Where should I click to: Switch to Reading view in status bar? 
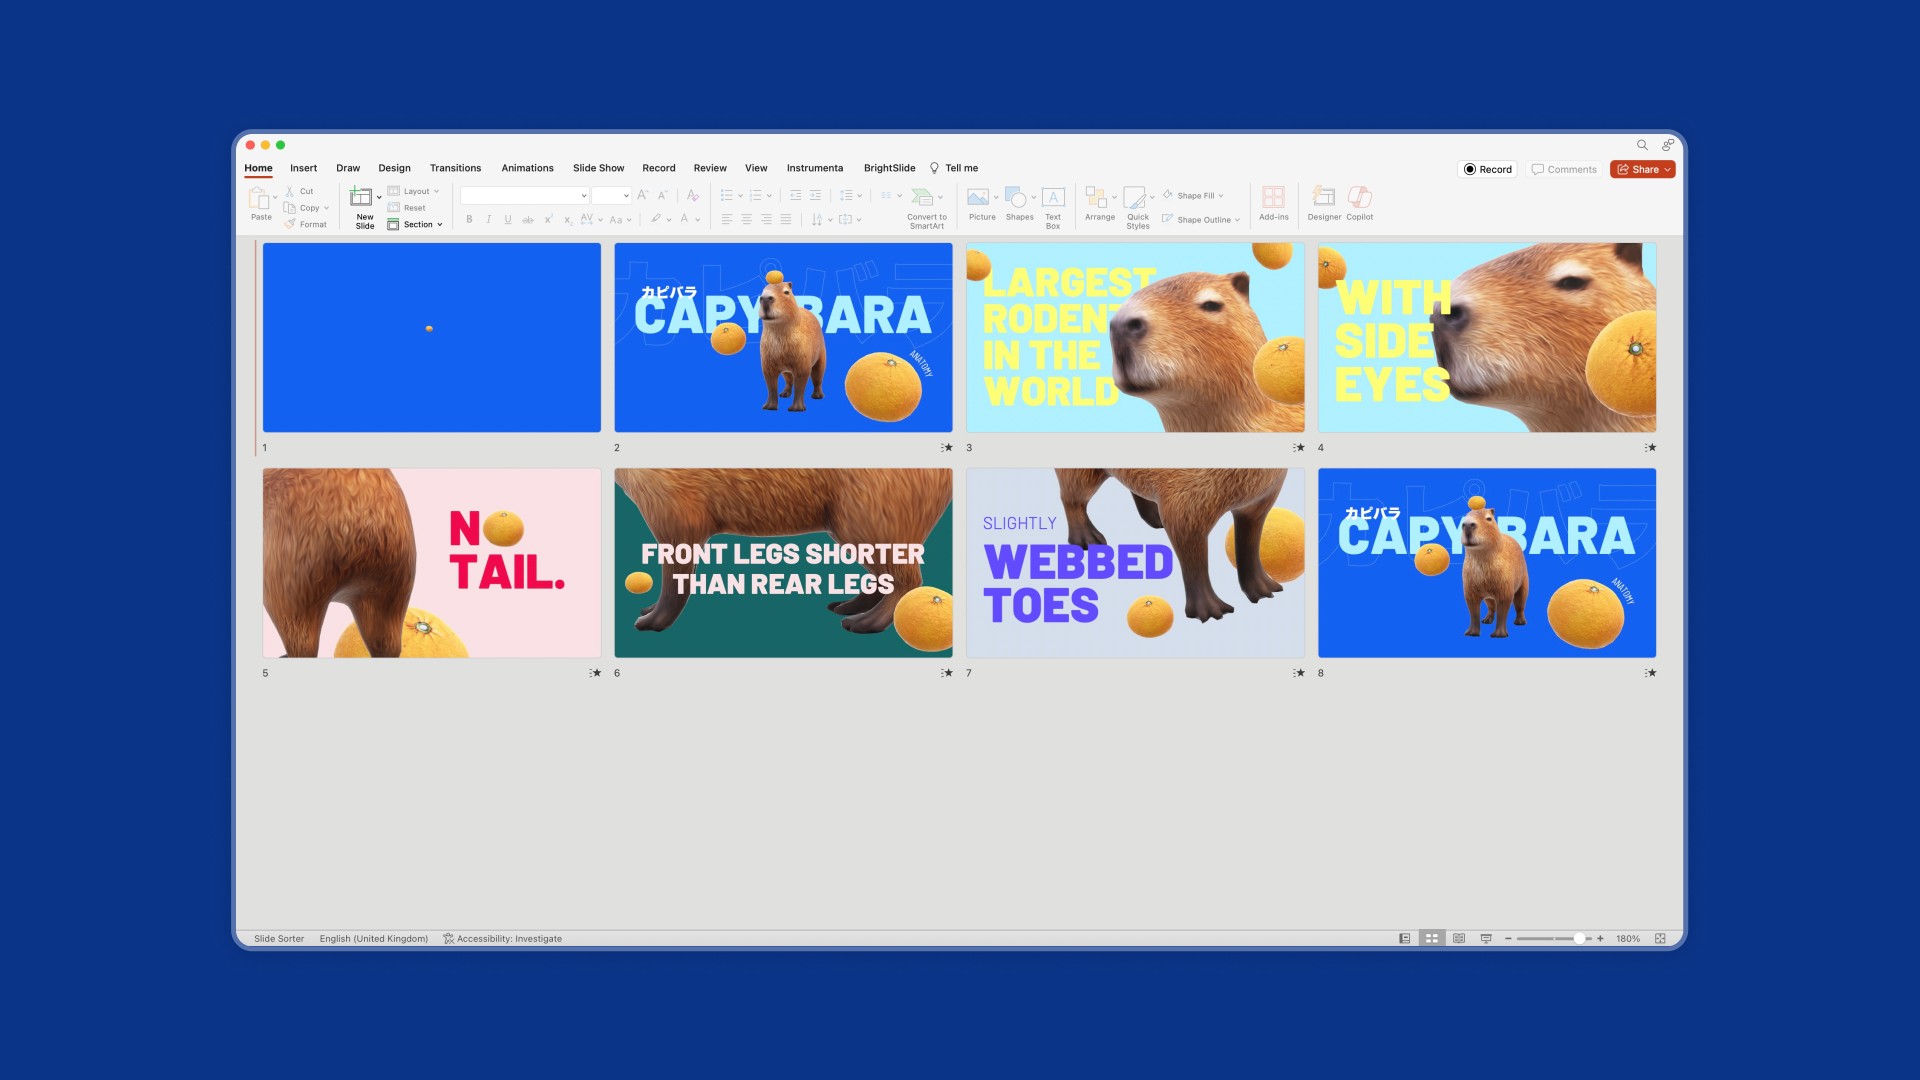point(1459,939)
